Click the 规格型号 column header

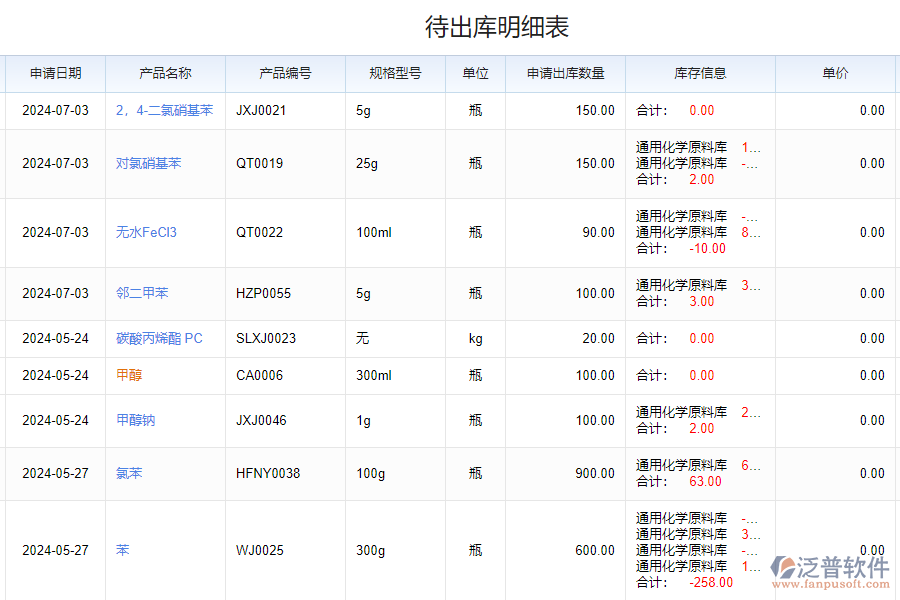[x=394, y=74]
